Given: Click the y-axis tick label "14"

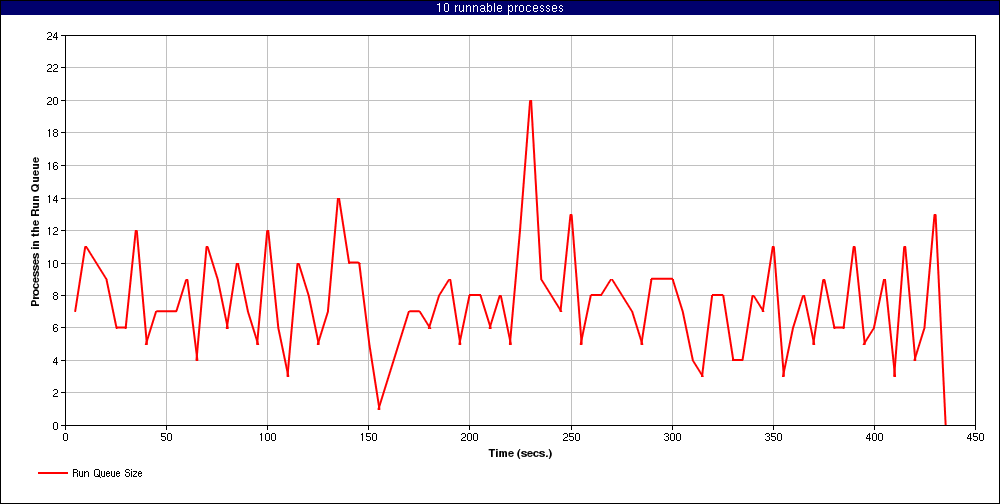Looking at the screenshot, I should (x=52, y=198).
